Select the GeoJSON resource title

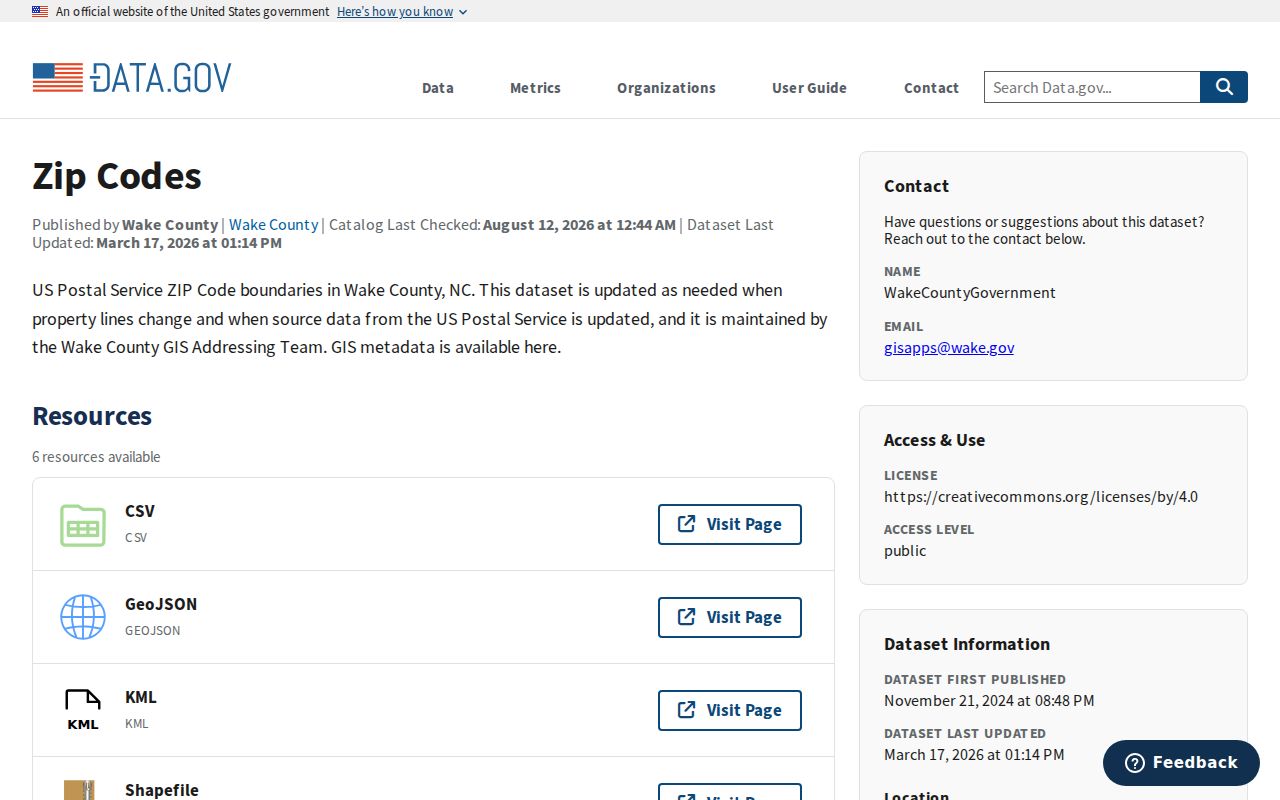coord(161,604)
